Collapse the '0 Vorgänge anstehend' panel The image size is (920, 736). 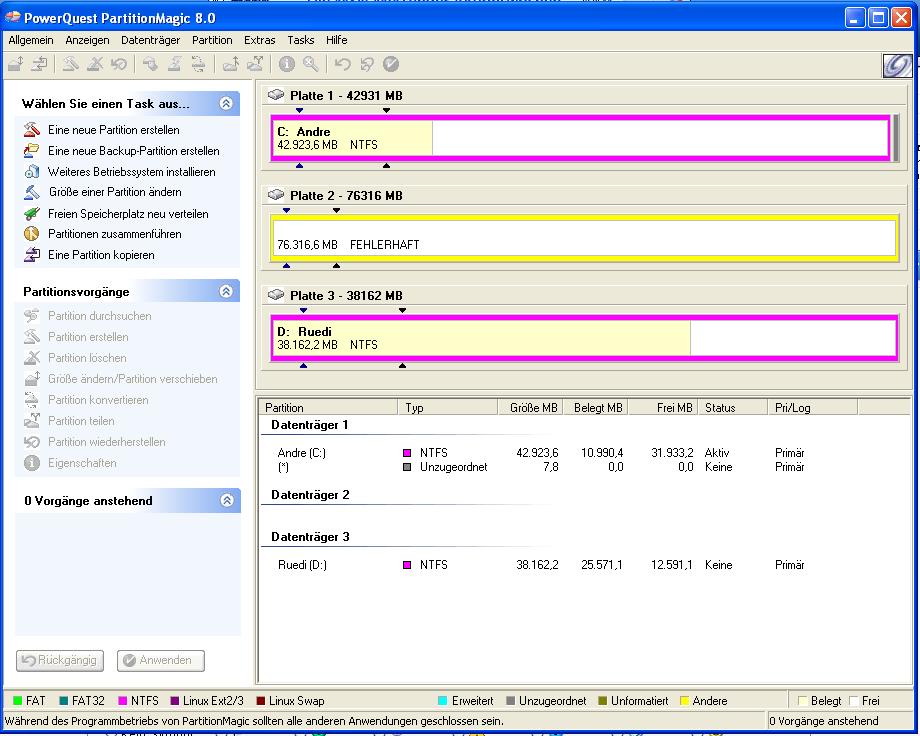tap(227, 500)
